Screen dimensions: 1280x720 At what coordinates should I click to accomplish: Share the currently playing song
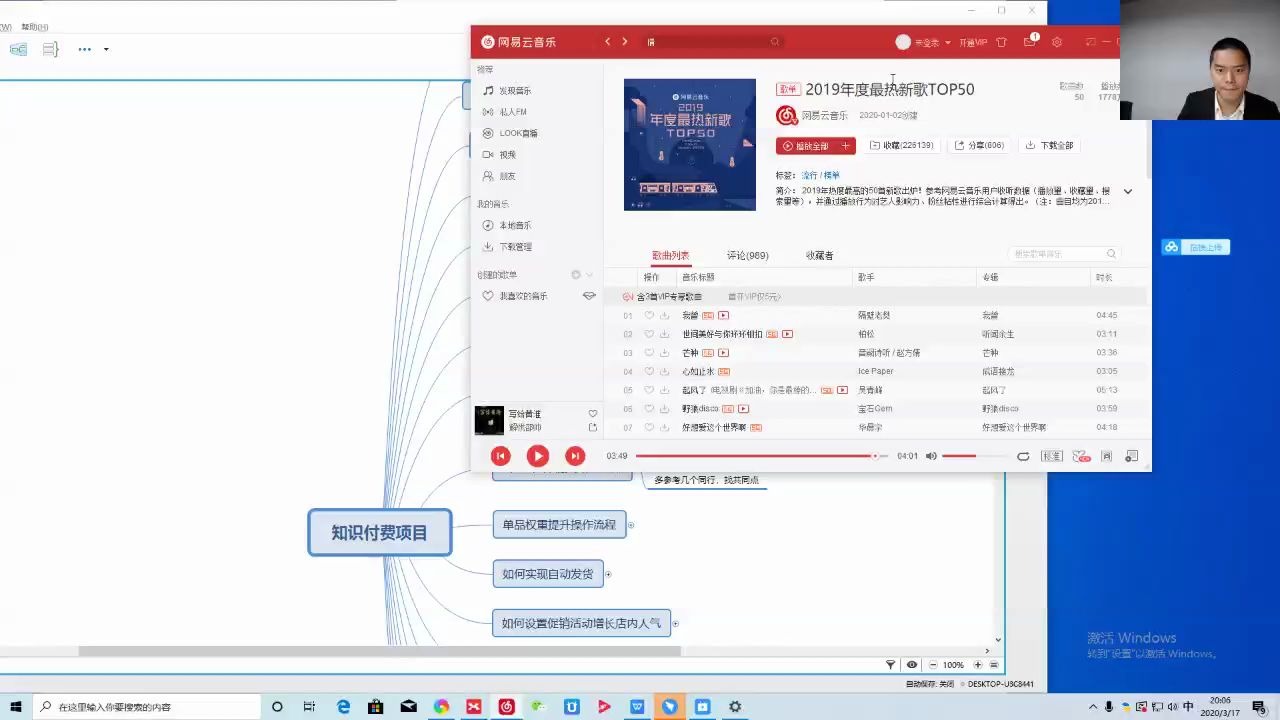coord(593,428)
